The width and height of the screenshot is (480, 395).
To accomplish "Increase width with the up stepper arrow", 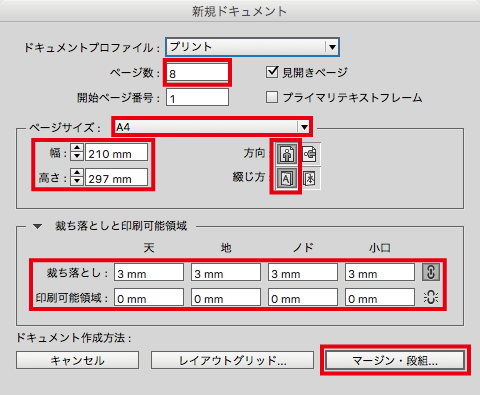I will click(x=77, y=148).
